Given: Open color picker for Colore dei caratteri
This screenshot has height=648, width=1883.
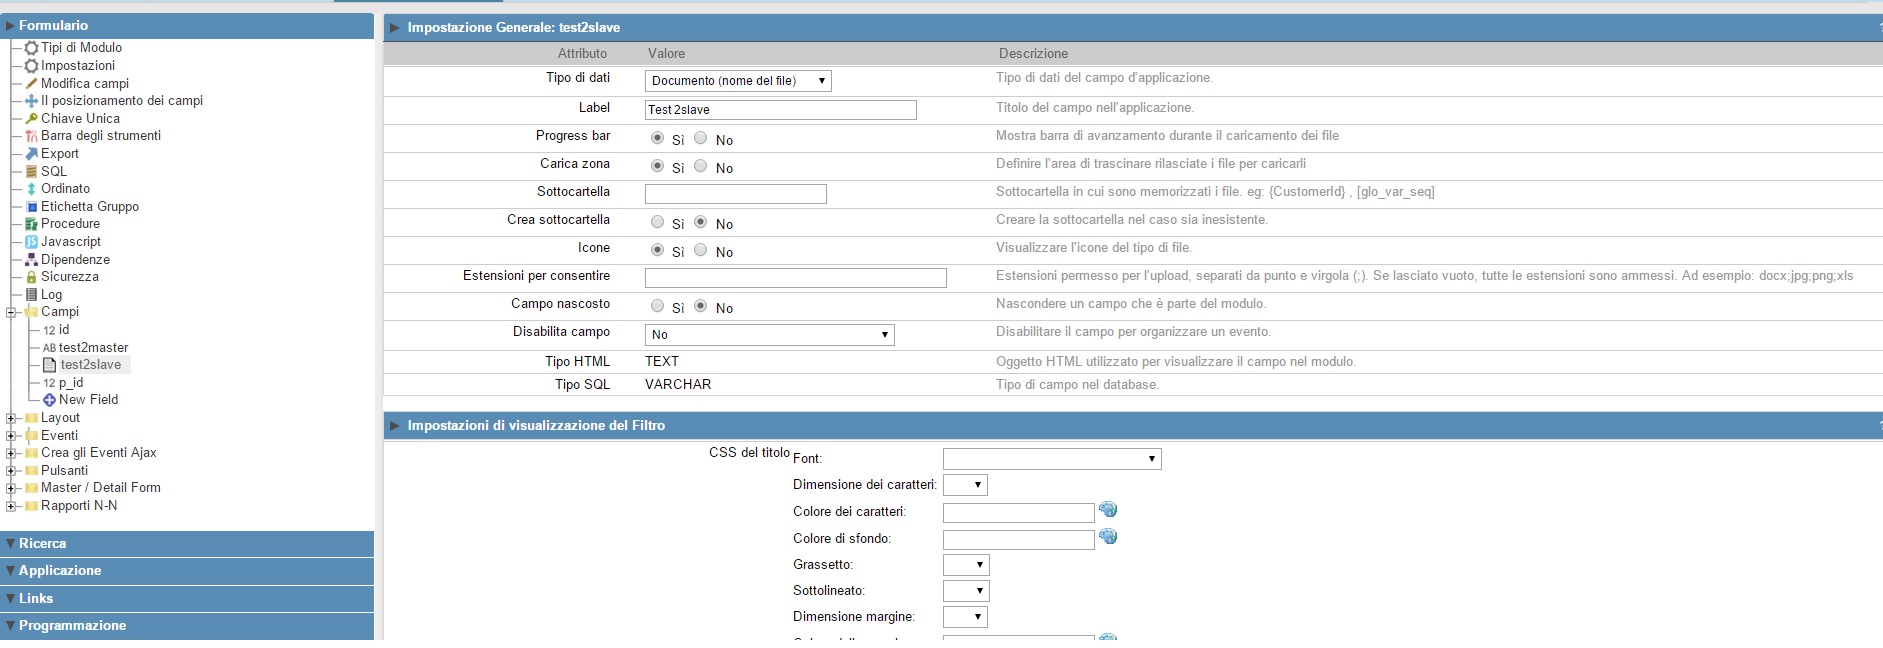Looking at the screenshot, I should coord(1108,510).
